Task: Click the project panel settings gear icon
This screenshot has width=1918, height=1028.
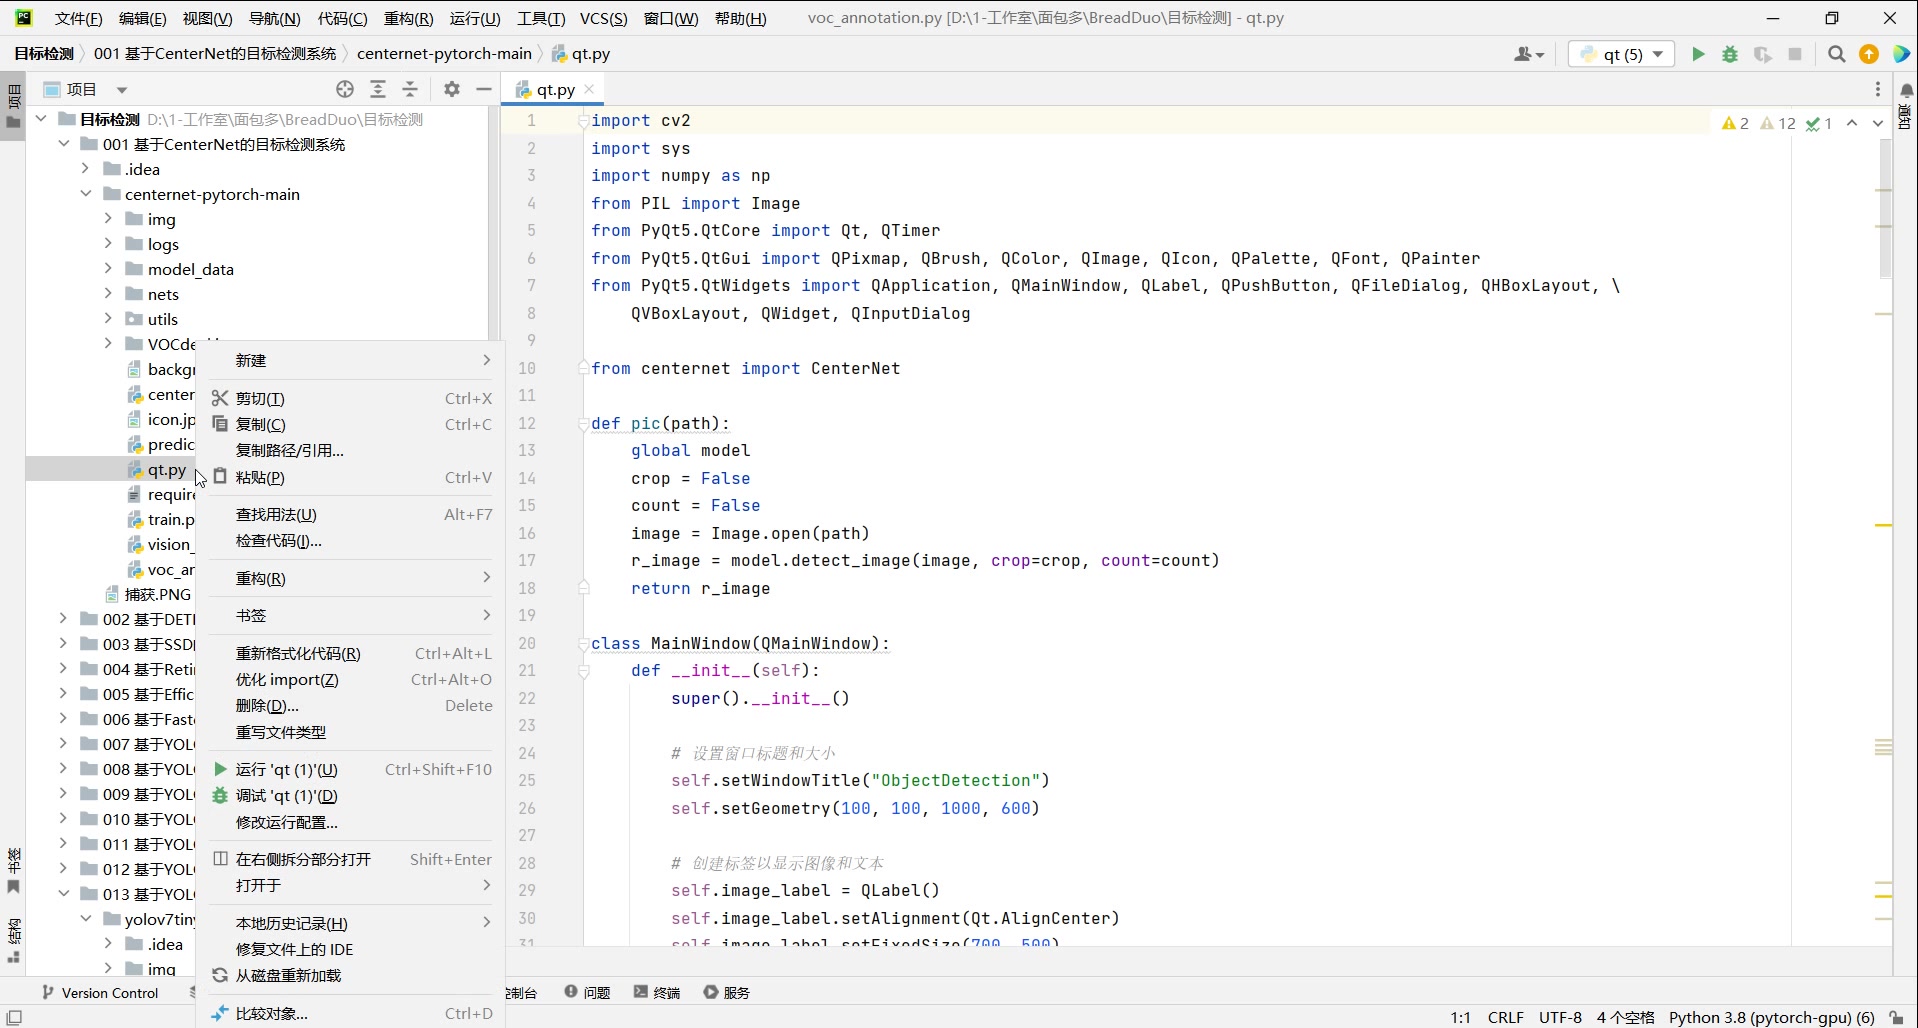Action: 452,89
